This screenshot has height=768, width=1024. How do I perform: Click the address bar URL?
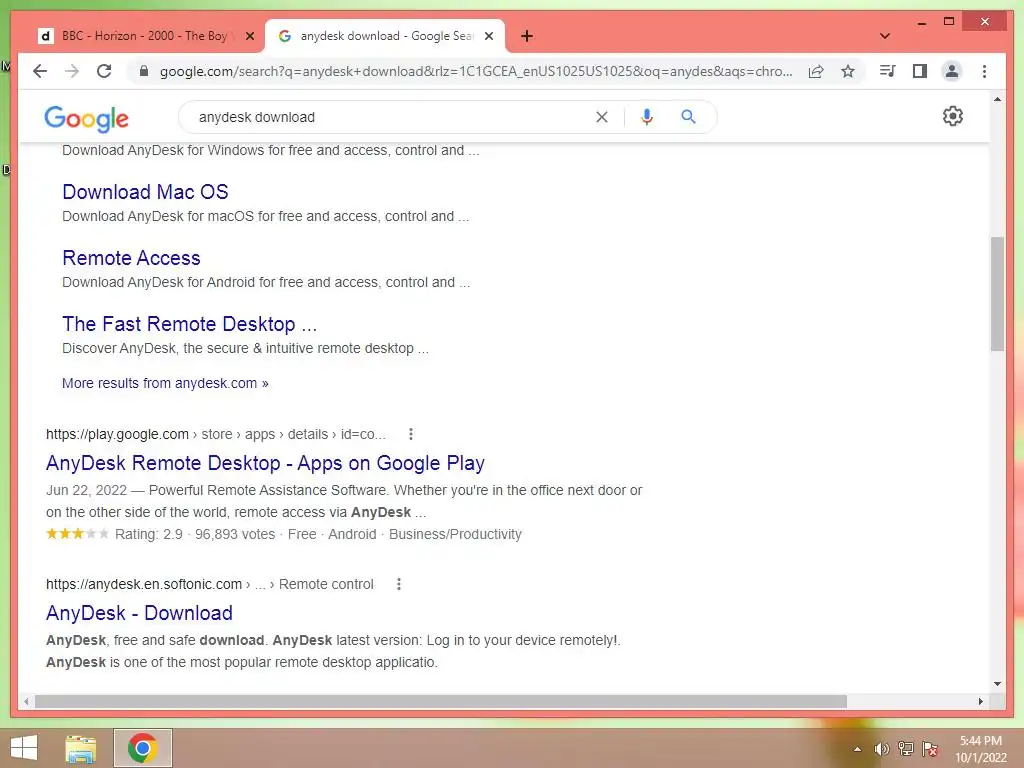point(476,71)
